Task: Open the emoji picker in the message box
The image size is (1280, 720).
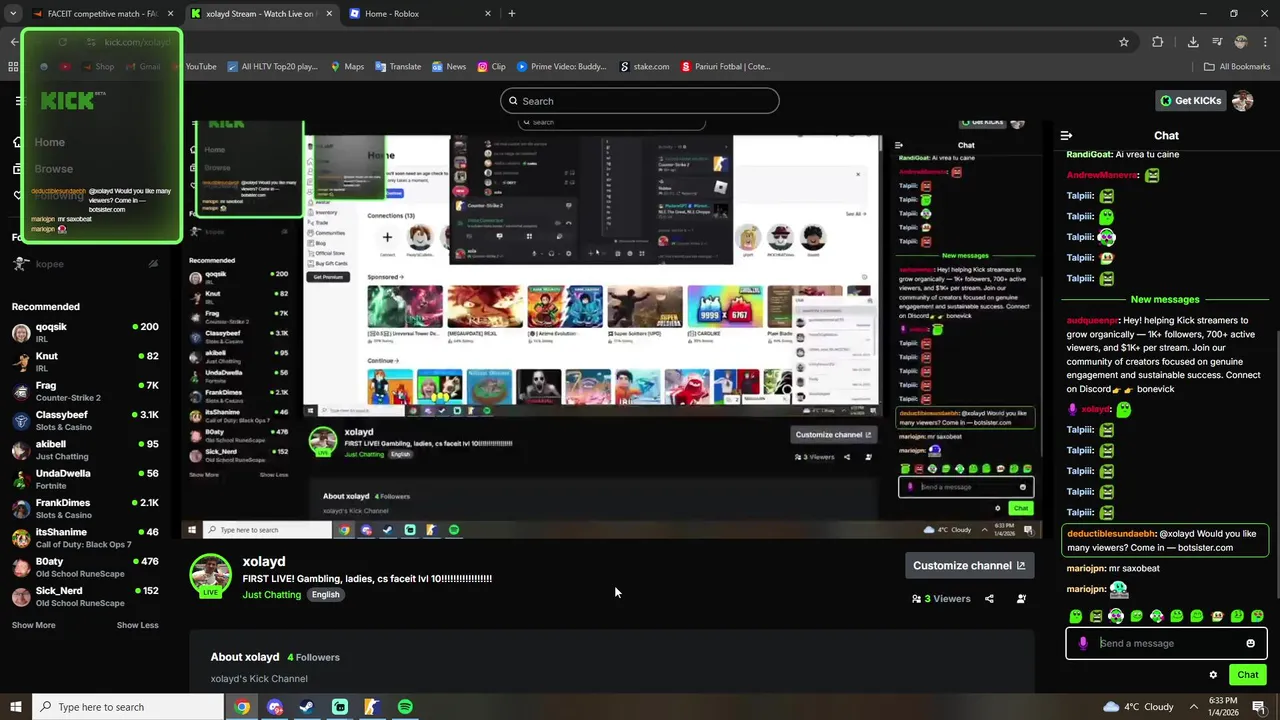Action: [1250, 643]
